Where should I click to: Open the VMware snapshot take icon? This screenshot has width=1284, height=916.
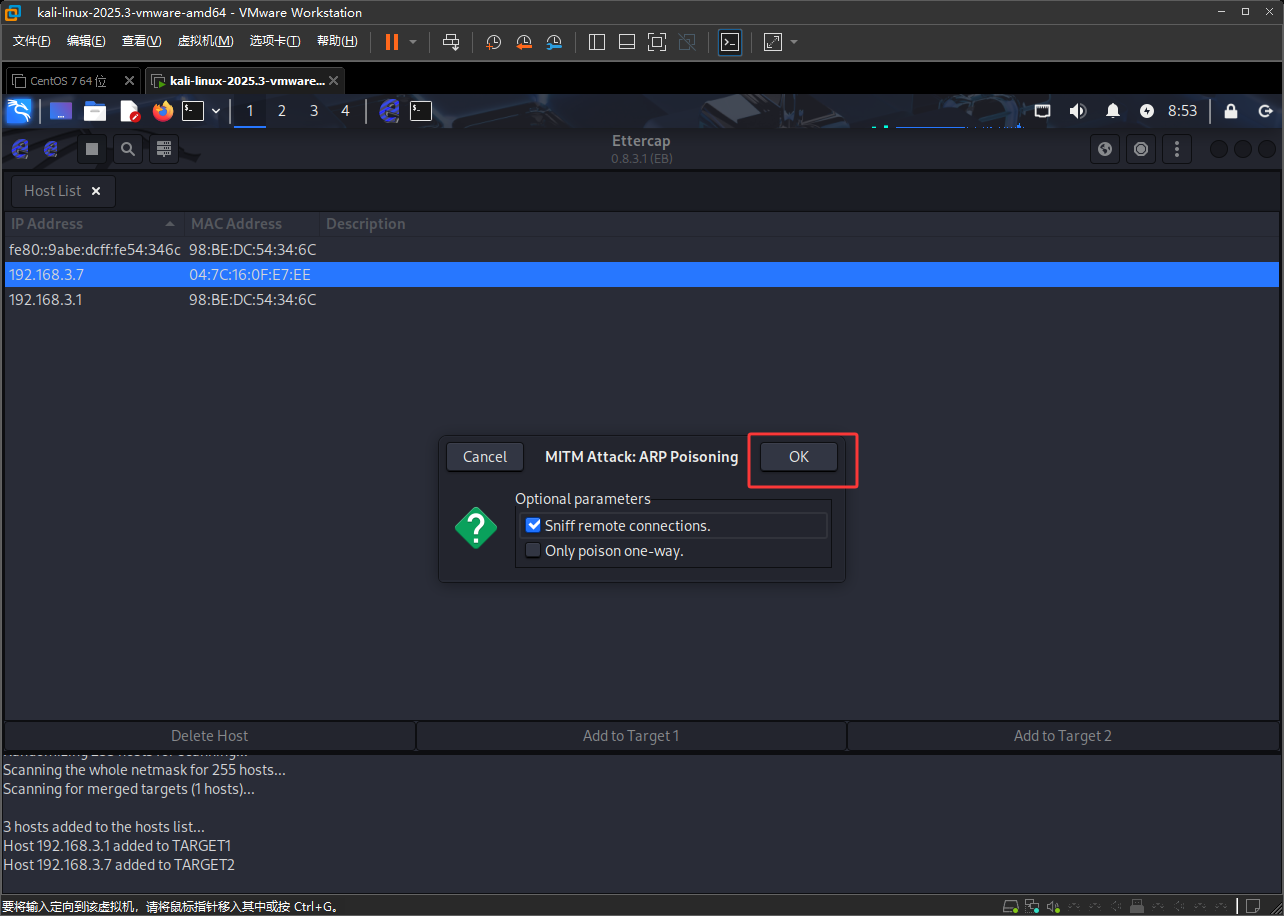point(494,42)
